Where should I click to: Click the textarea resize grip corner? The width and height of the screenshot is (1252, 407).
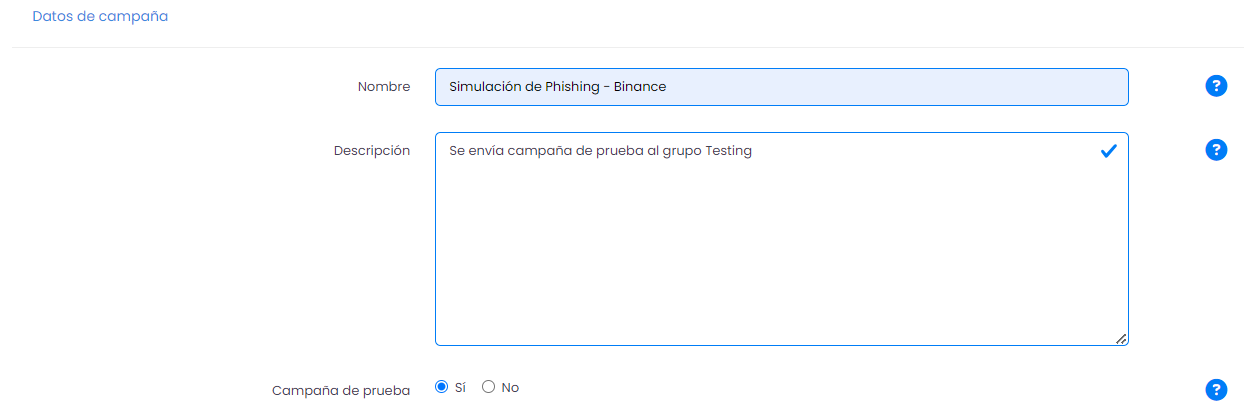(1121, 338)
